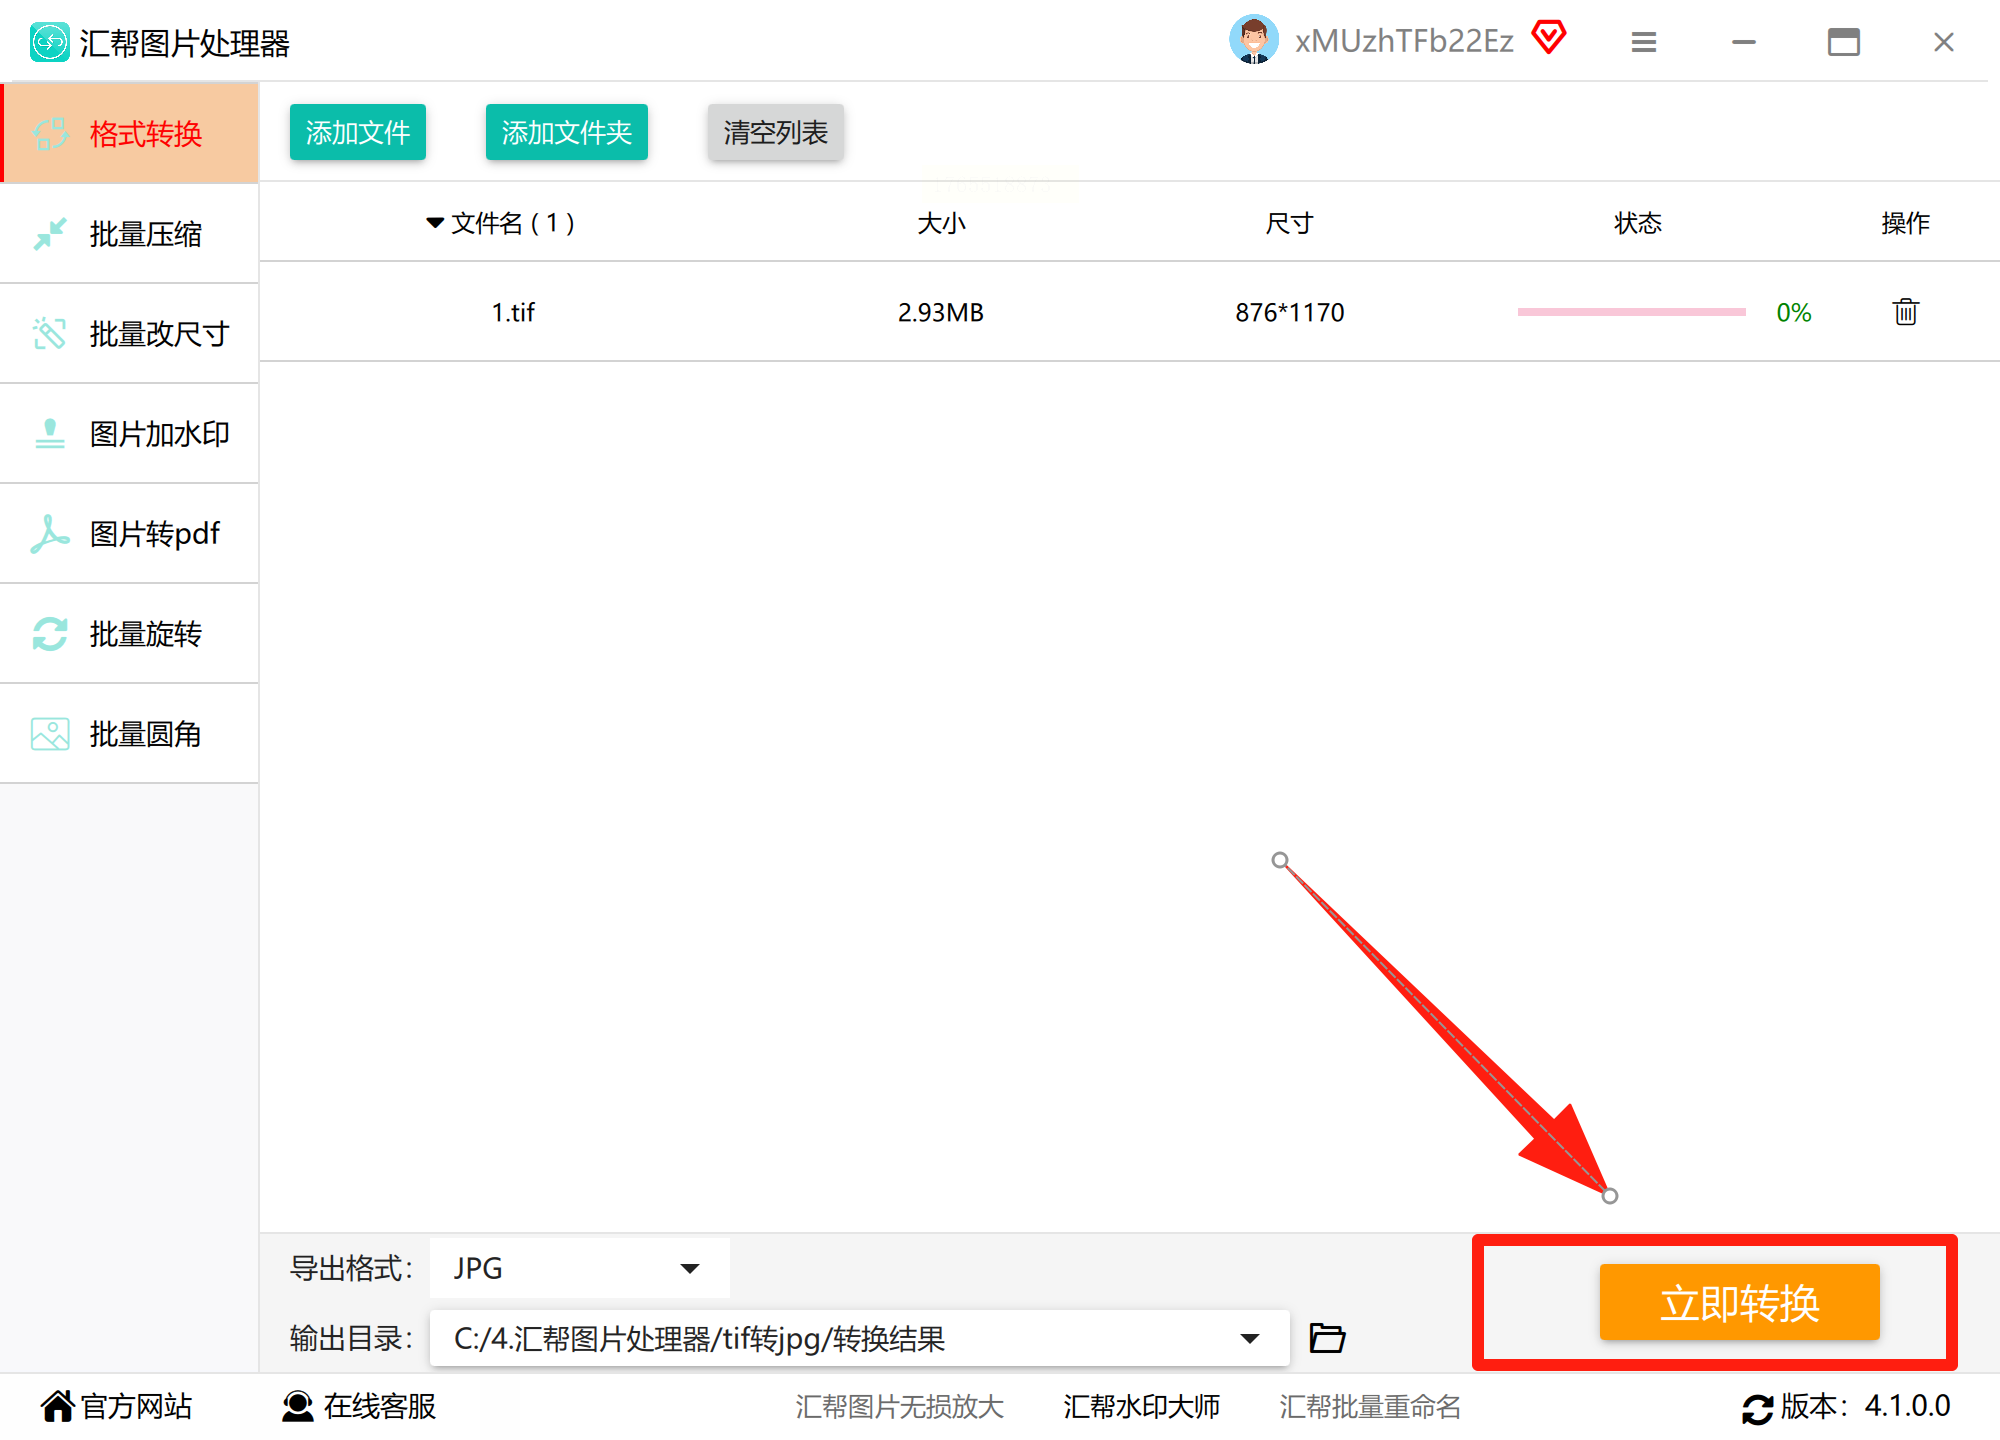Click the pink progress bar for 1.tif
The height and width of the screenshot is (1440, 2000).
pyautogui.click(x=1631, y=312)
